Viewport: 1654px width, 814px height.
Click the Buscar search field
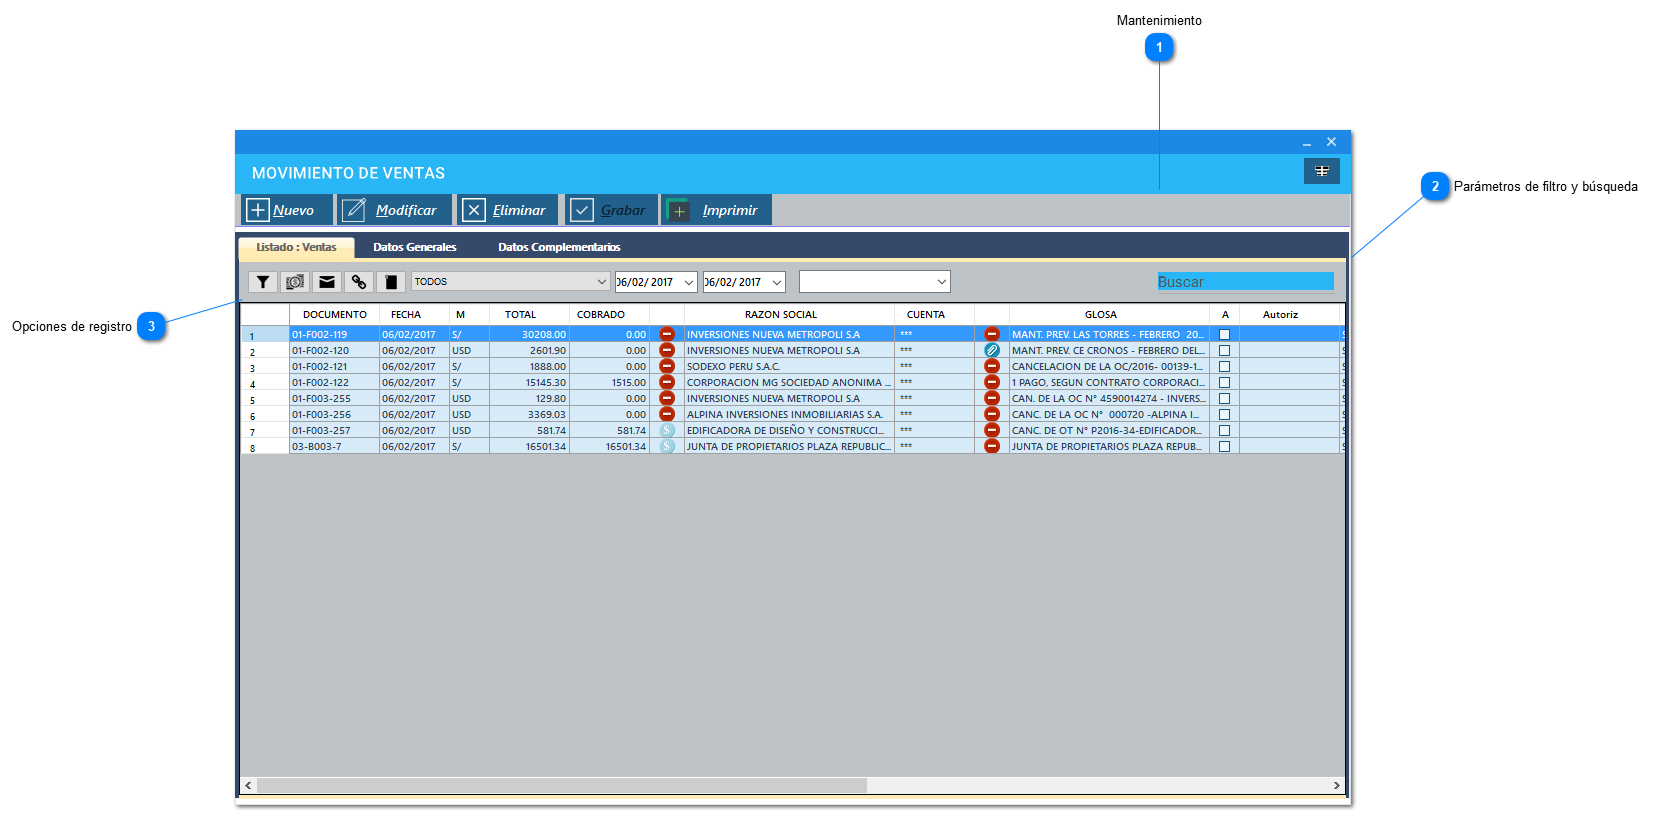[1245, 282]
